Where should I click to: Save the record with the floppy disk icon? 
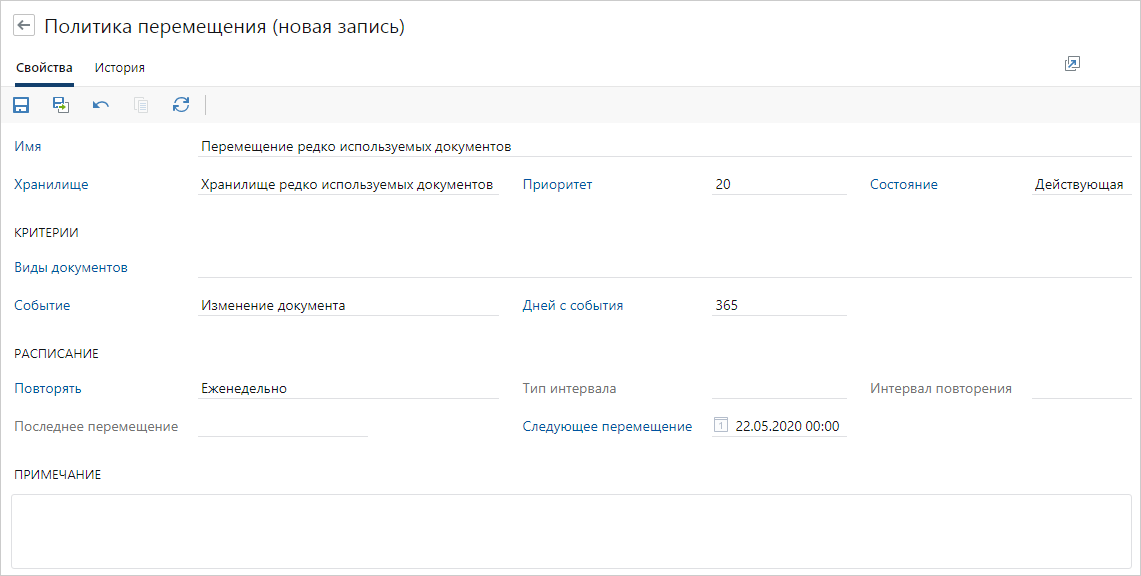(21, 105)
